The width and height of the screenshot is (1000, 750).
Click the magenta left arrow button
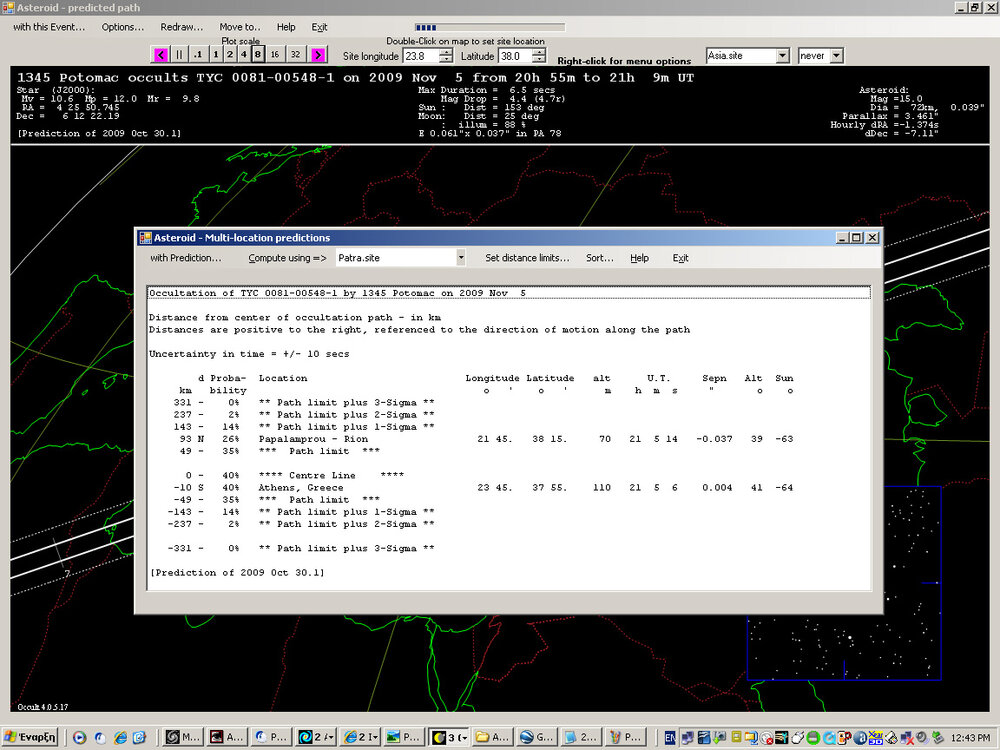161,54
